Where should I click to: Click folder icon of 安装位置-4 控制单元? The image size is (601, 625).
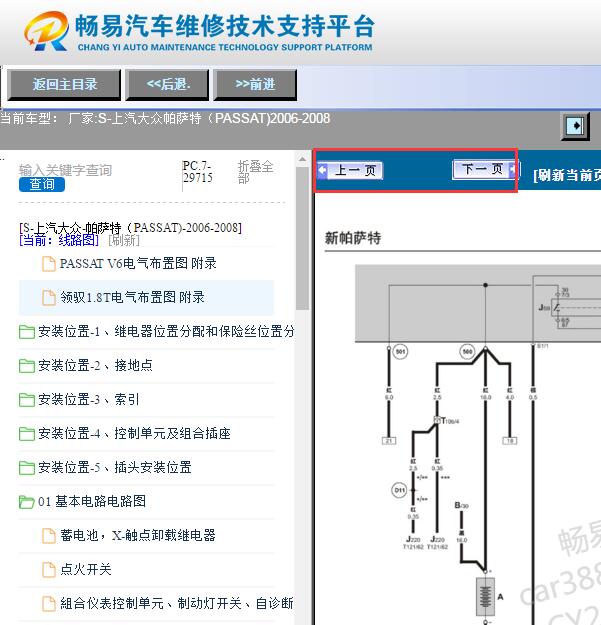[x=27, y=434]
